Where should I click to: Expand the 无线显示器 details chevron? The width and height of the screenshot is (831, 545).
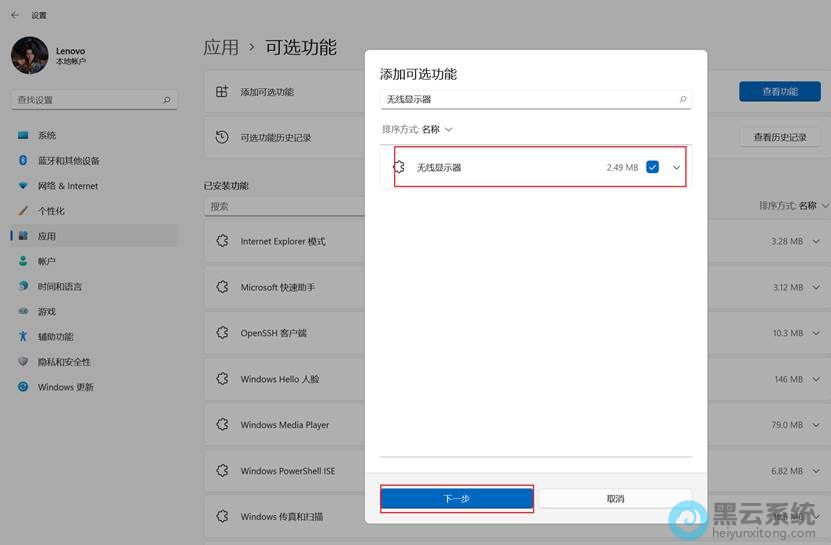pyautogui.click(x=676, y=168)
